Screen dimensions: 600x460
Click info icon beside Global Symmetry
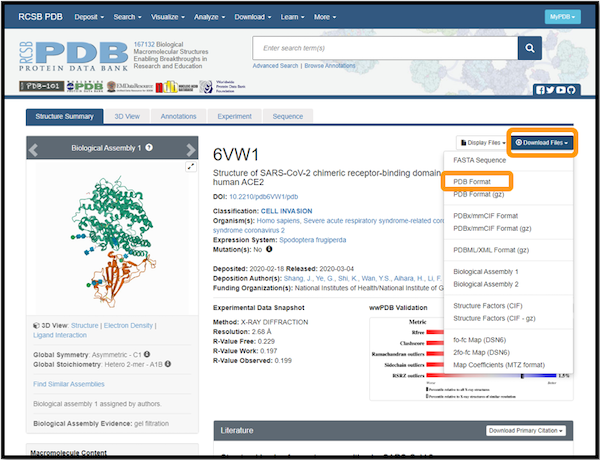point(147,354)
